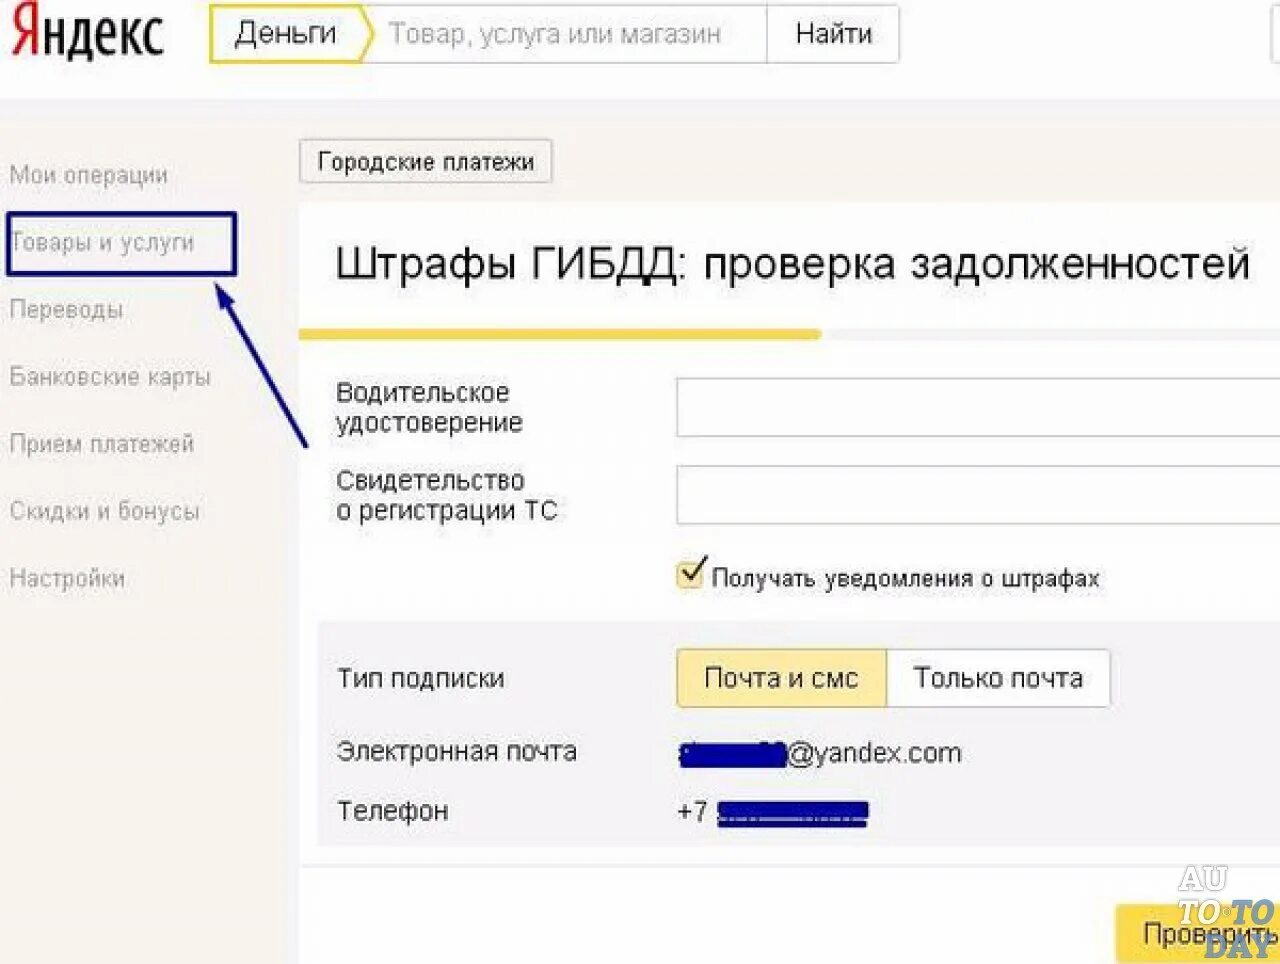The image size is (1280, 964).
Task: Click the Штрафы ГИБДД page heading
Action: point(792,264)
